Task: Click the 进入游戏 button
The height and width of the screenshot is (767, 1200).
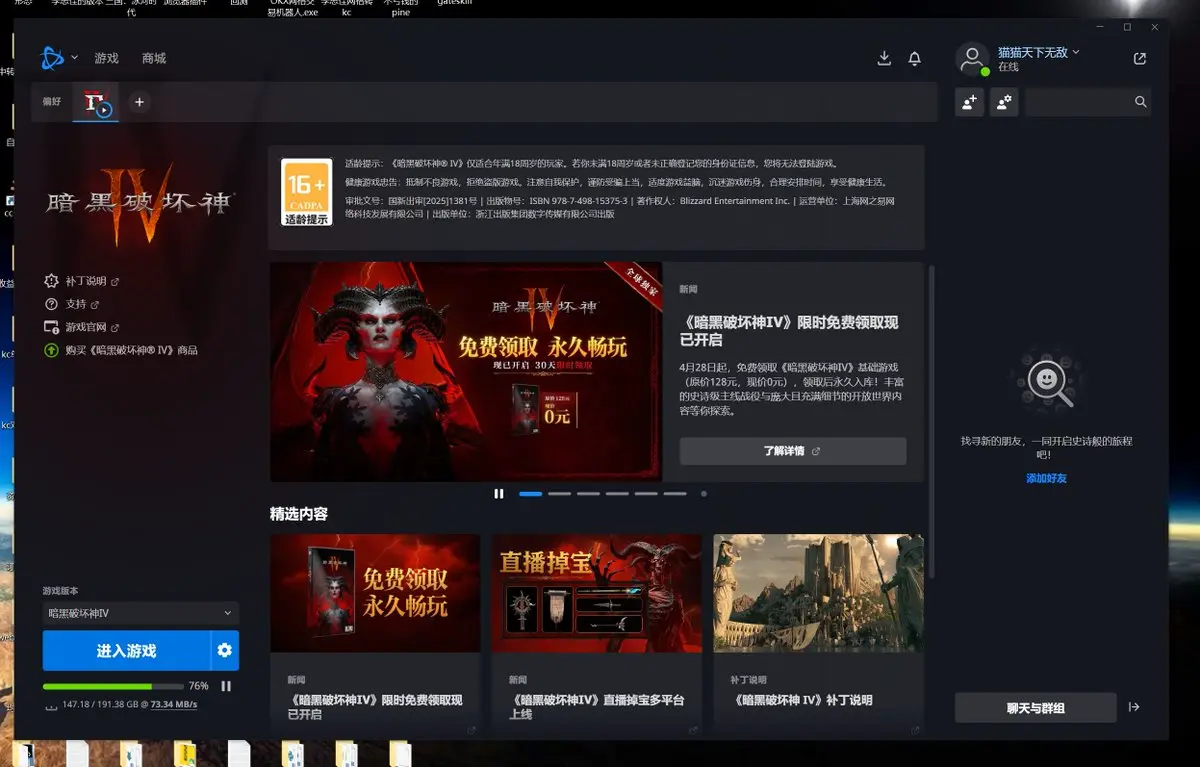Action: click(x=126, y=651)
